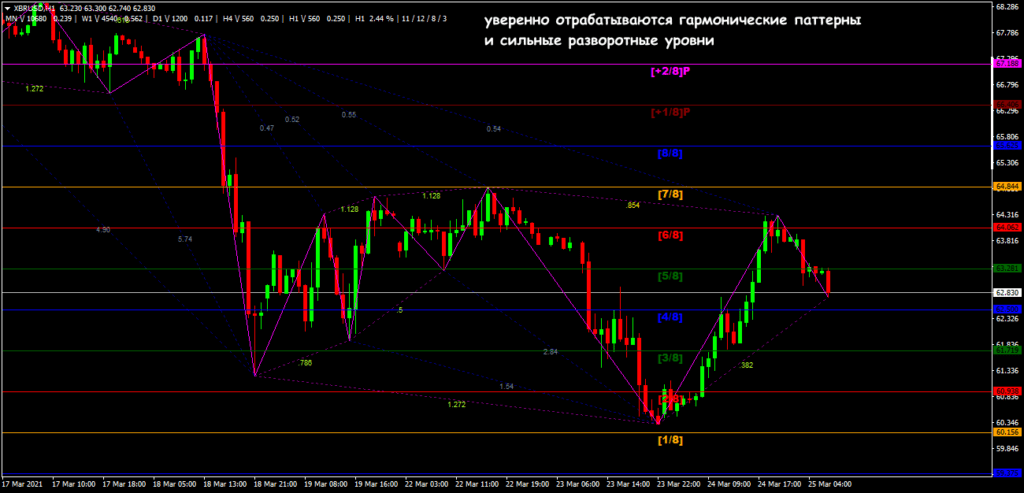Select the red [6/8] level label

[670, 236]
